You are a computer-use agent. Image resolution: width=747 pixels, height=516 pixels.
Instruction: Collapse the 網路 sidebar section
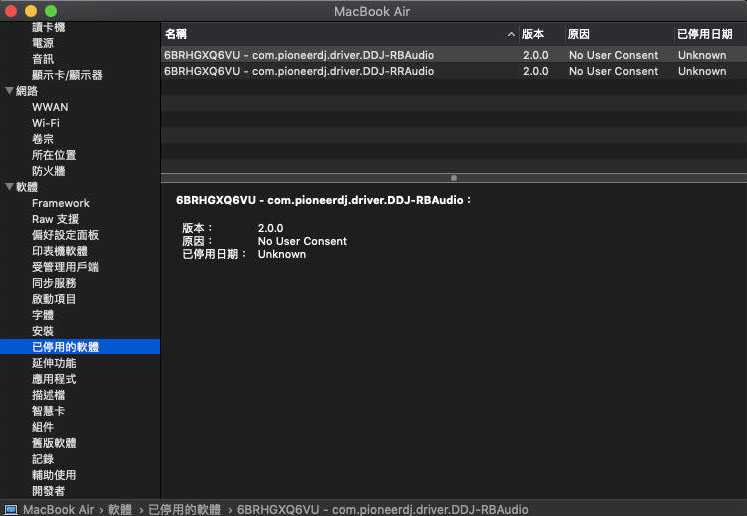[9, 91]
